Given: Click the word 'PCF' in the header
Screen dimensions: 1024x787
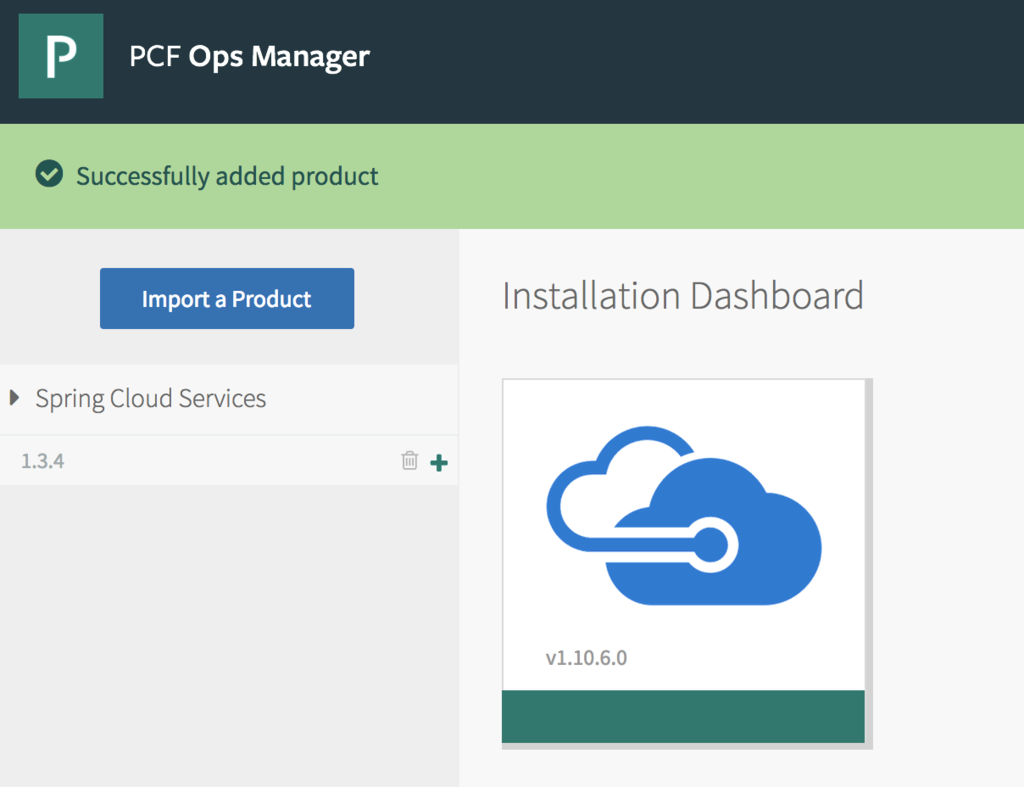Looking at the screenshot, I should (x=155, y=57).
